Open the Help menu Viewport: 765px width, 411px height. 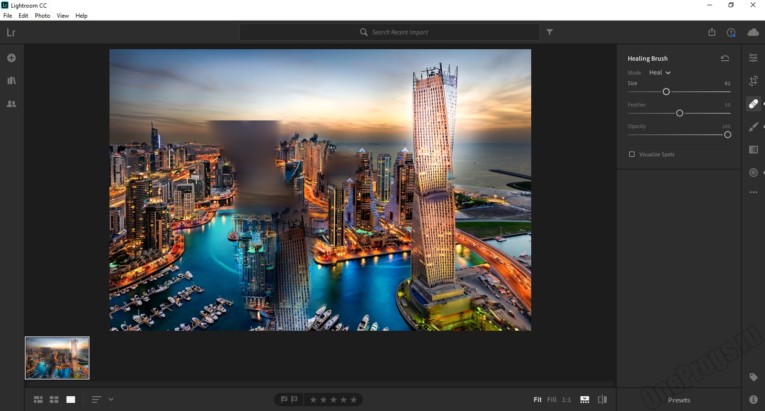click(81, 16)
